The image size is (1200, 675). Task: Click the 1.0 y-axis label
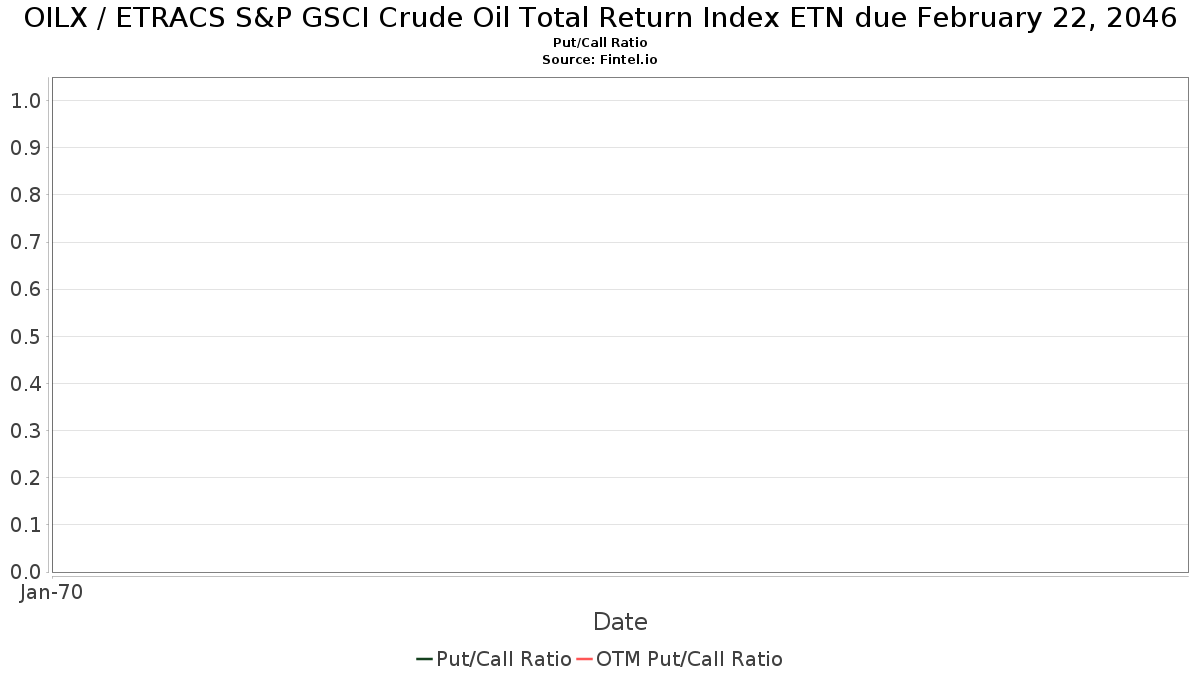point(25,100)
